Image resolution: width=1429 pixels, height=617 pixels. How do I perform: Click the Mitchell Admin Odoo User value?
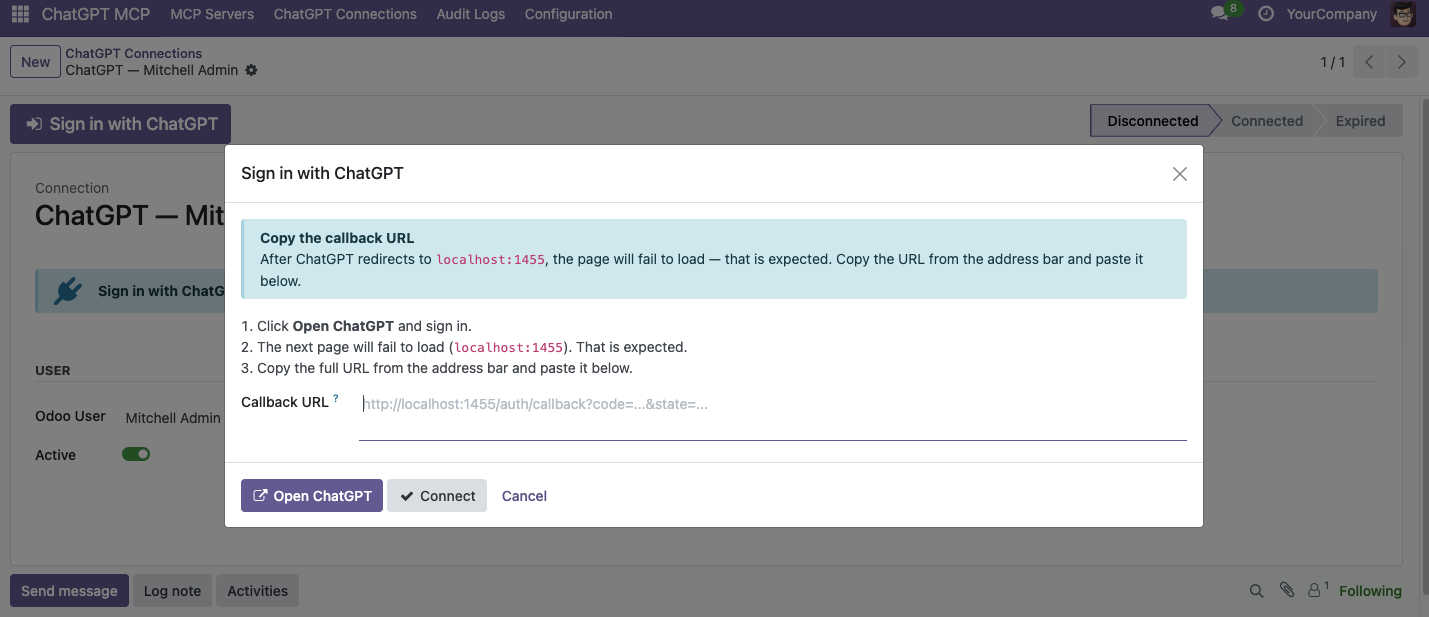pos(173,418)
